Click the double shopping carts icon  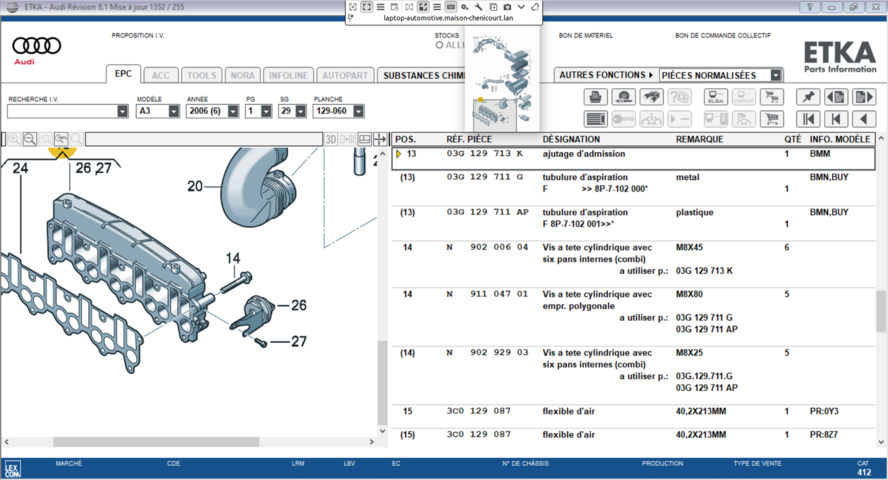point(771,97)
